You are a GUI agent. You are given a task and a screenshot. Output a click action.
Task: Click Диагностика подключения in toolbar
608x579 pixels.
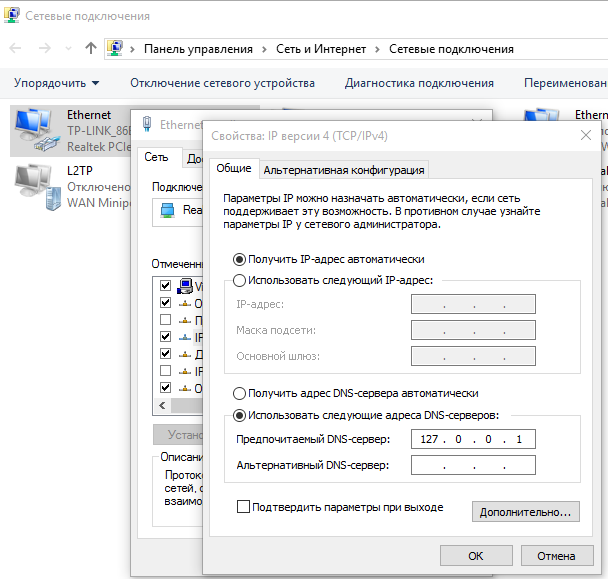pos(419,83)
